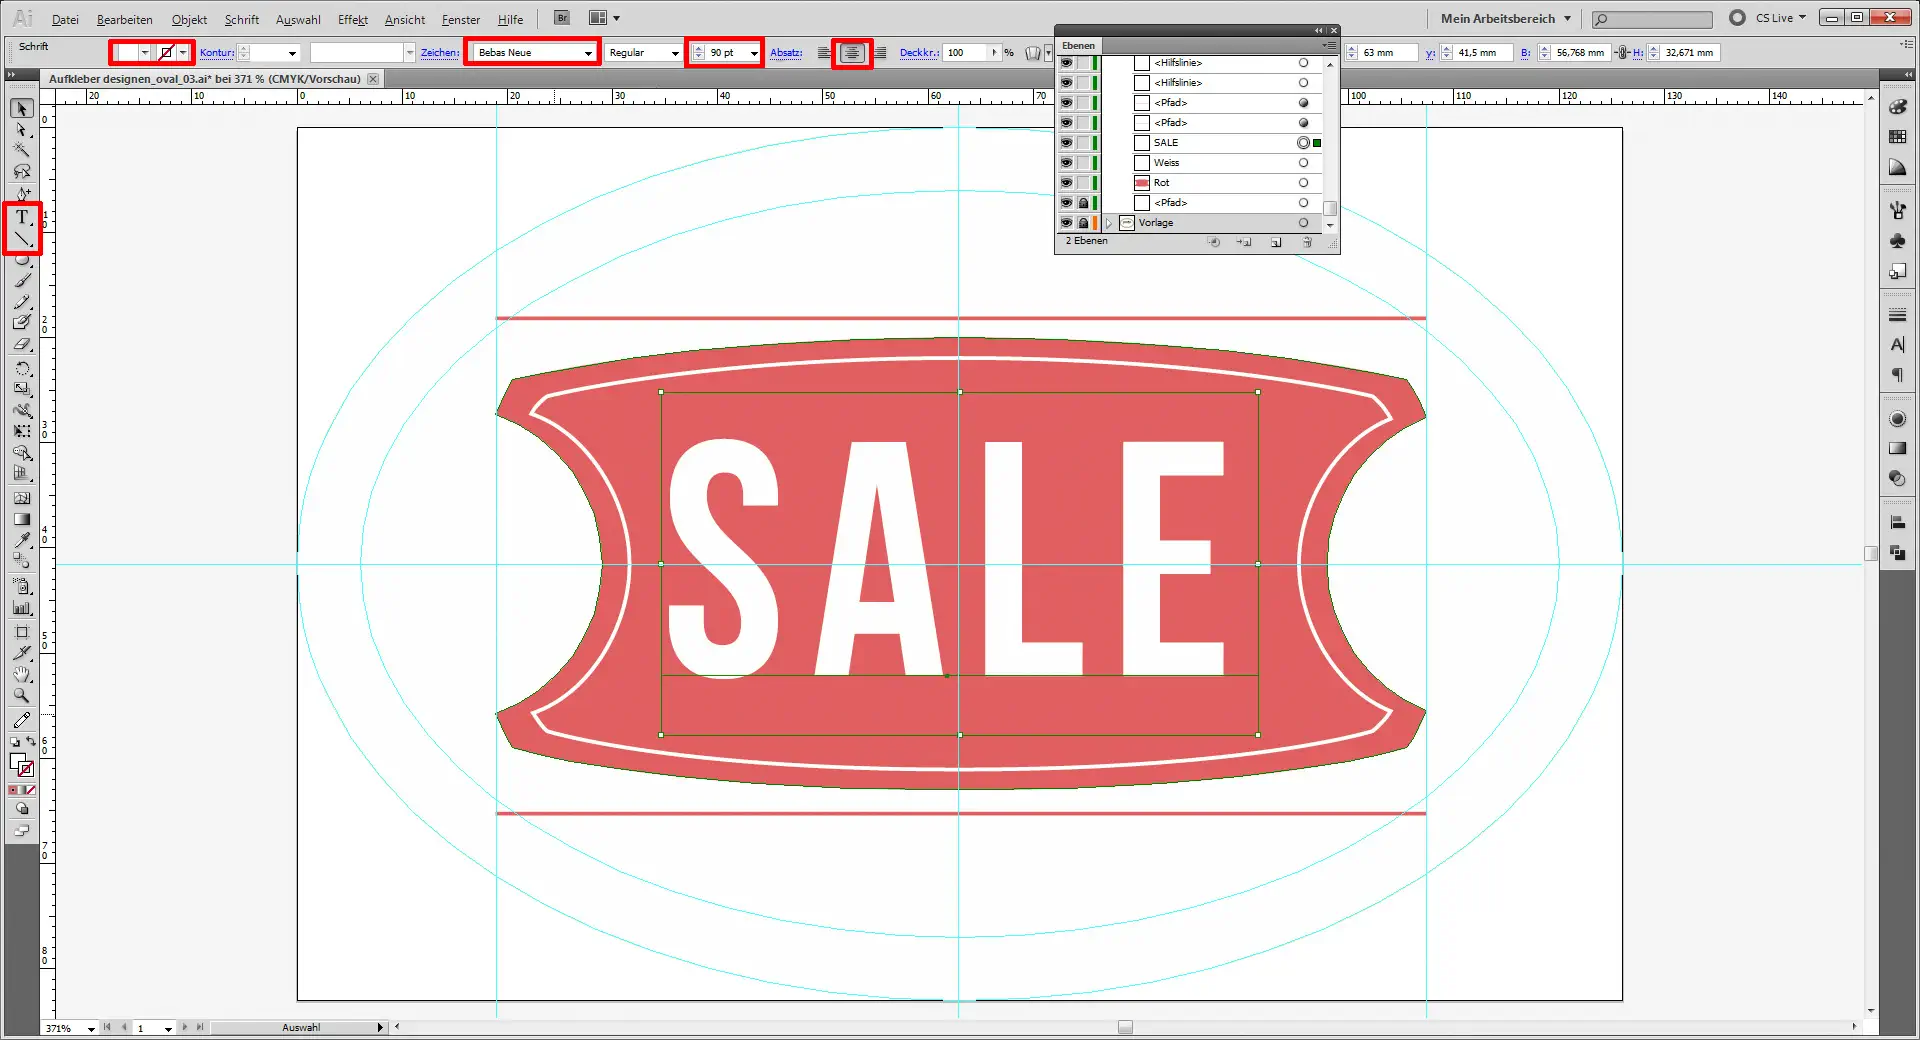Click the fill color swatch in control bar
The image size is (1920, 1040).
click(x=126, y=53)
